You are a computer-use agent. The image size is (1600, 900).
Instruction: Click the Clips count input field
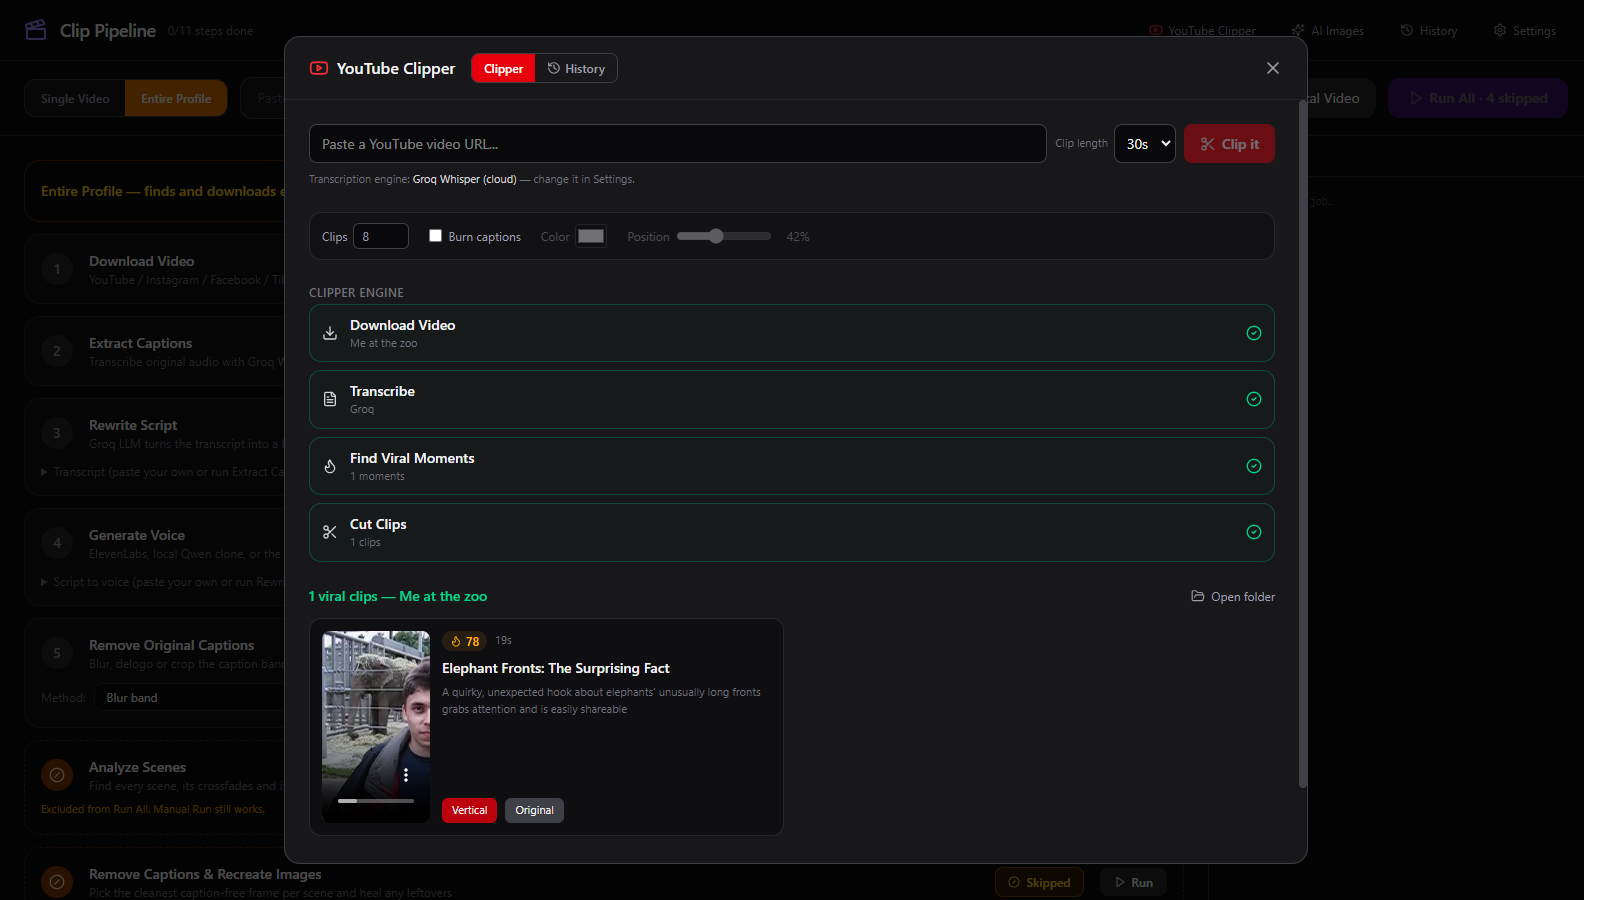pyautogui.click(x=381, y=236)
